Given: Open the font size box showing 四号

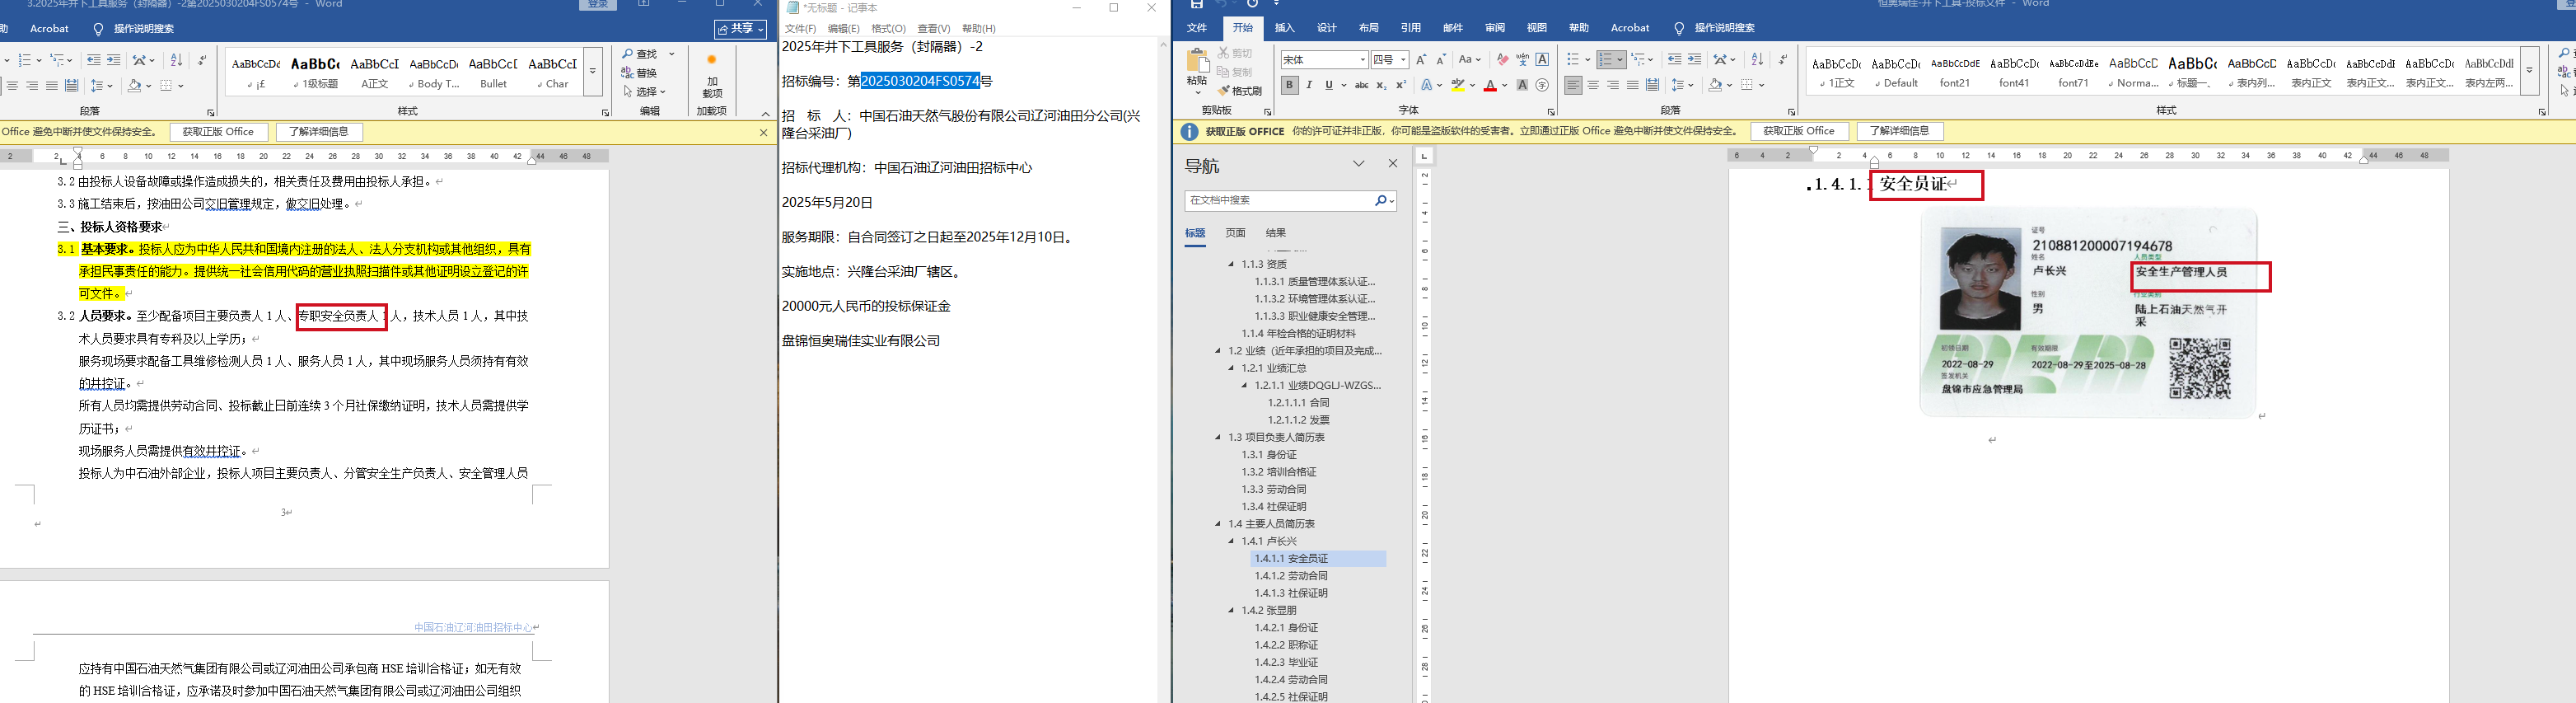Looking at the screenshot, I should [1389, 60].
